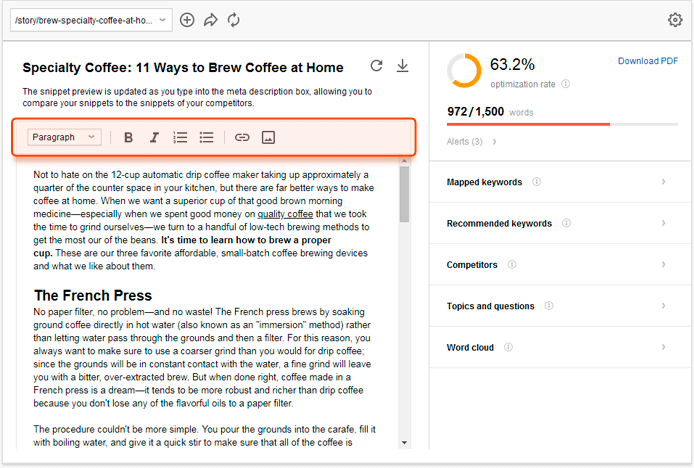Click info icon next to optimization rate
The height and width of the screenshot is (468, 694).
point(566,84)
